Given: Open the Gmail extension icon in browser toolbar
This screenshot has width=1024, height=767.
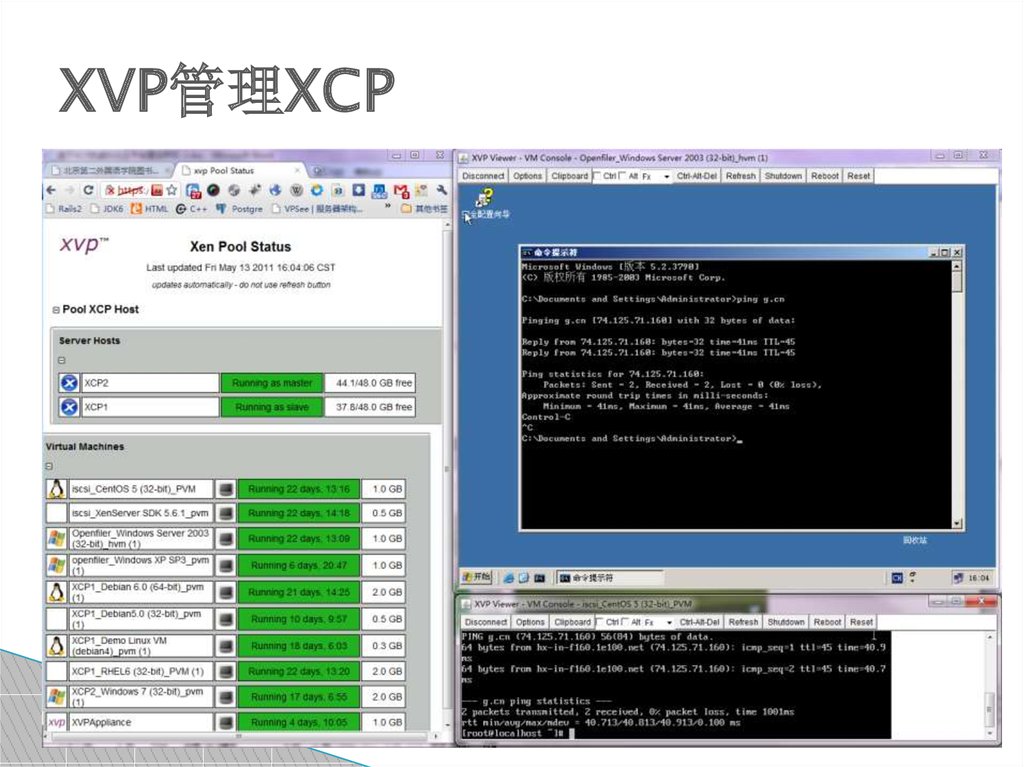Looking at the screenshot, I should (401, 191).
